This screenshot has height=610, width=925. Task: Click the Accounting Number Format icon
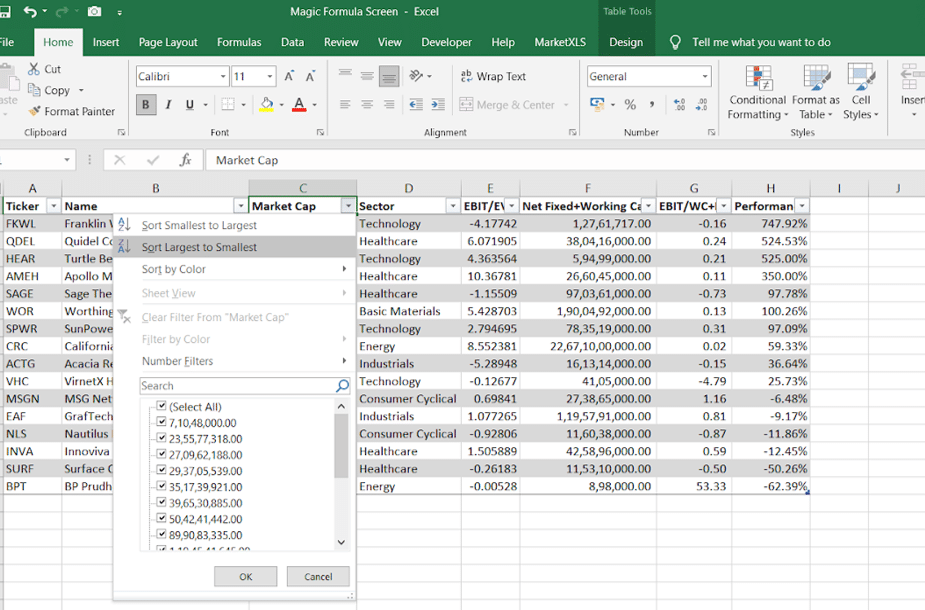(x=597, y=104)
